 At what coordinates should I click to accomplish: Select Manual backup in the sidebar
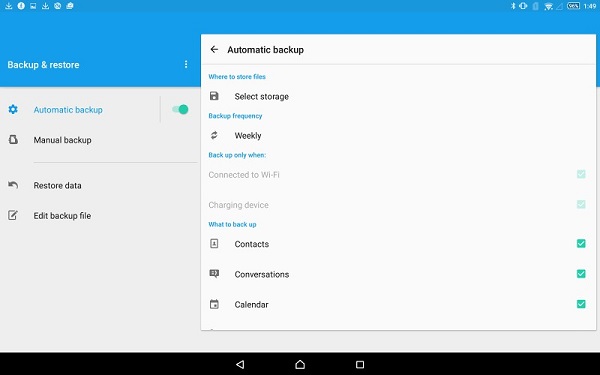click(x=99, y=140)
